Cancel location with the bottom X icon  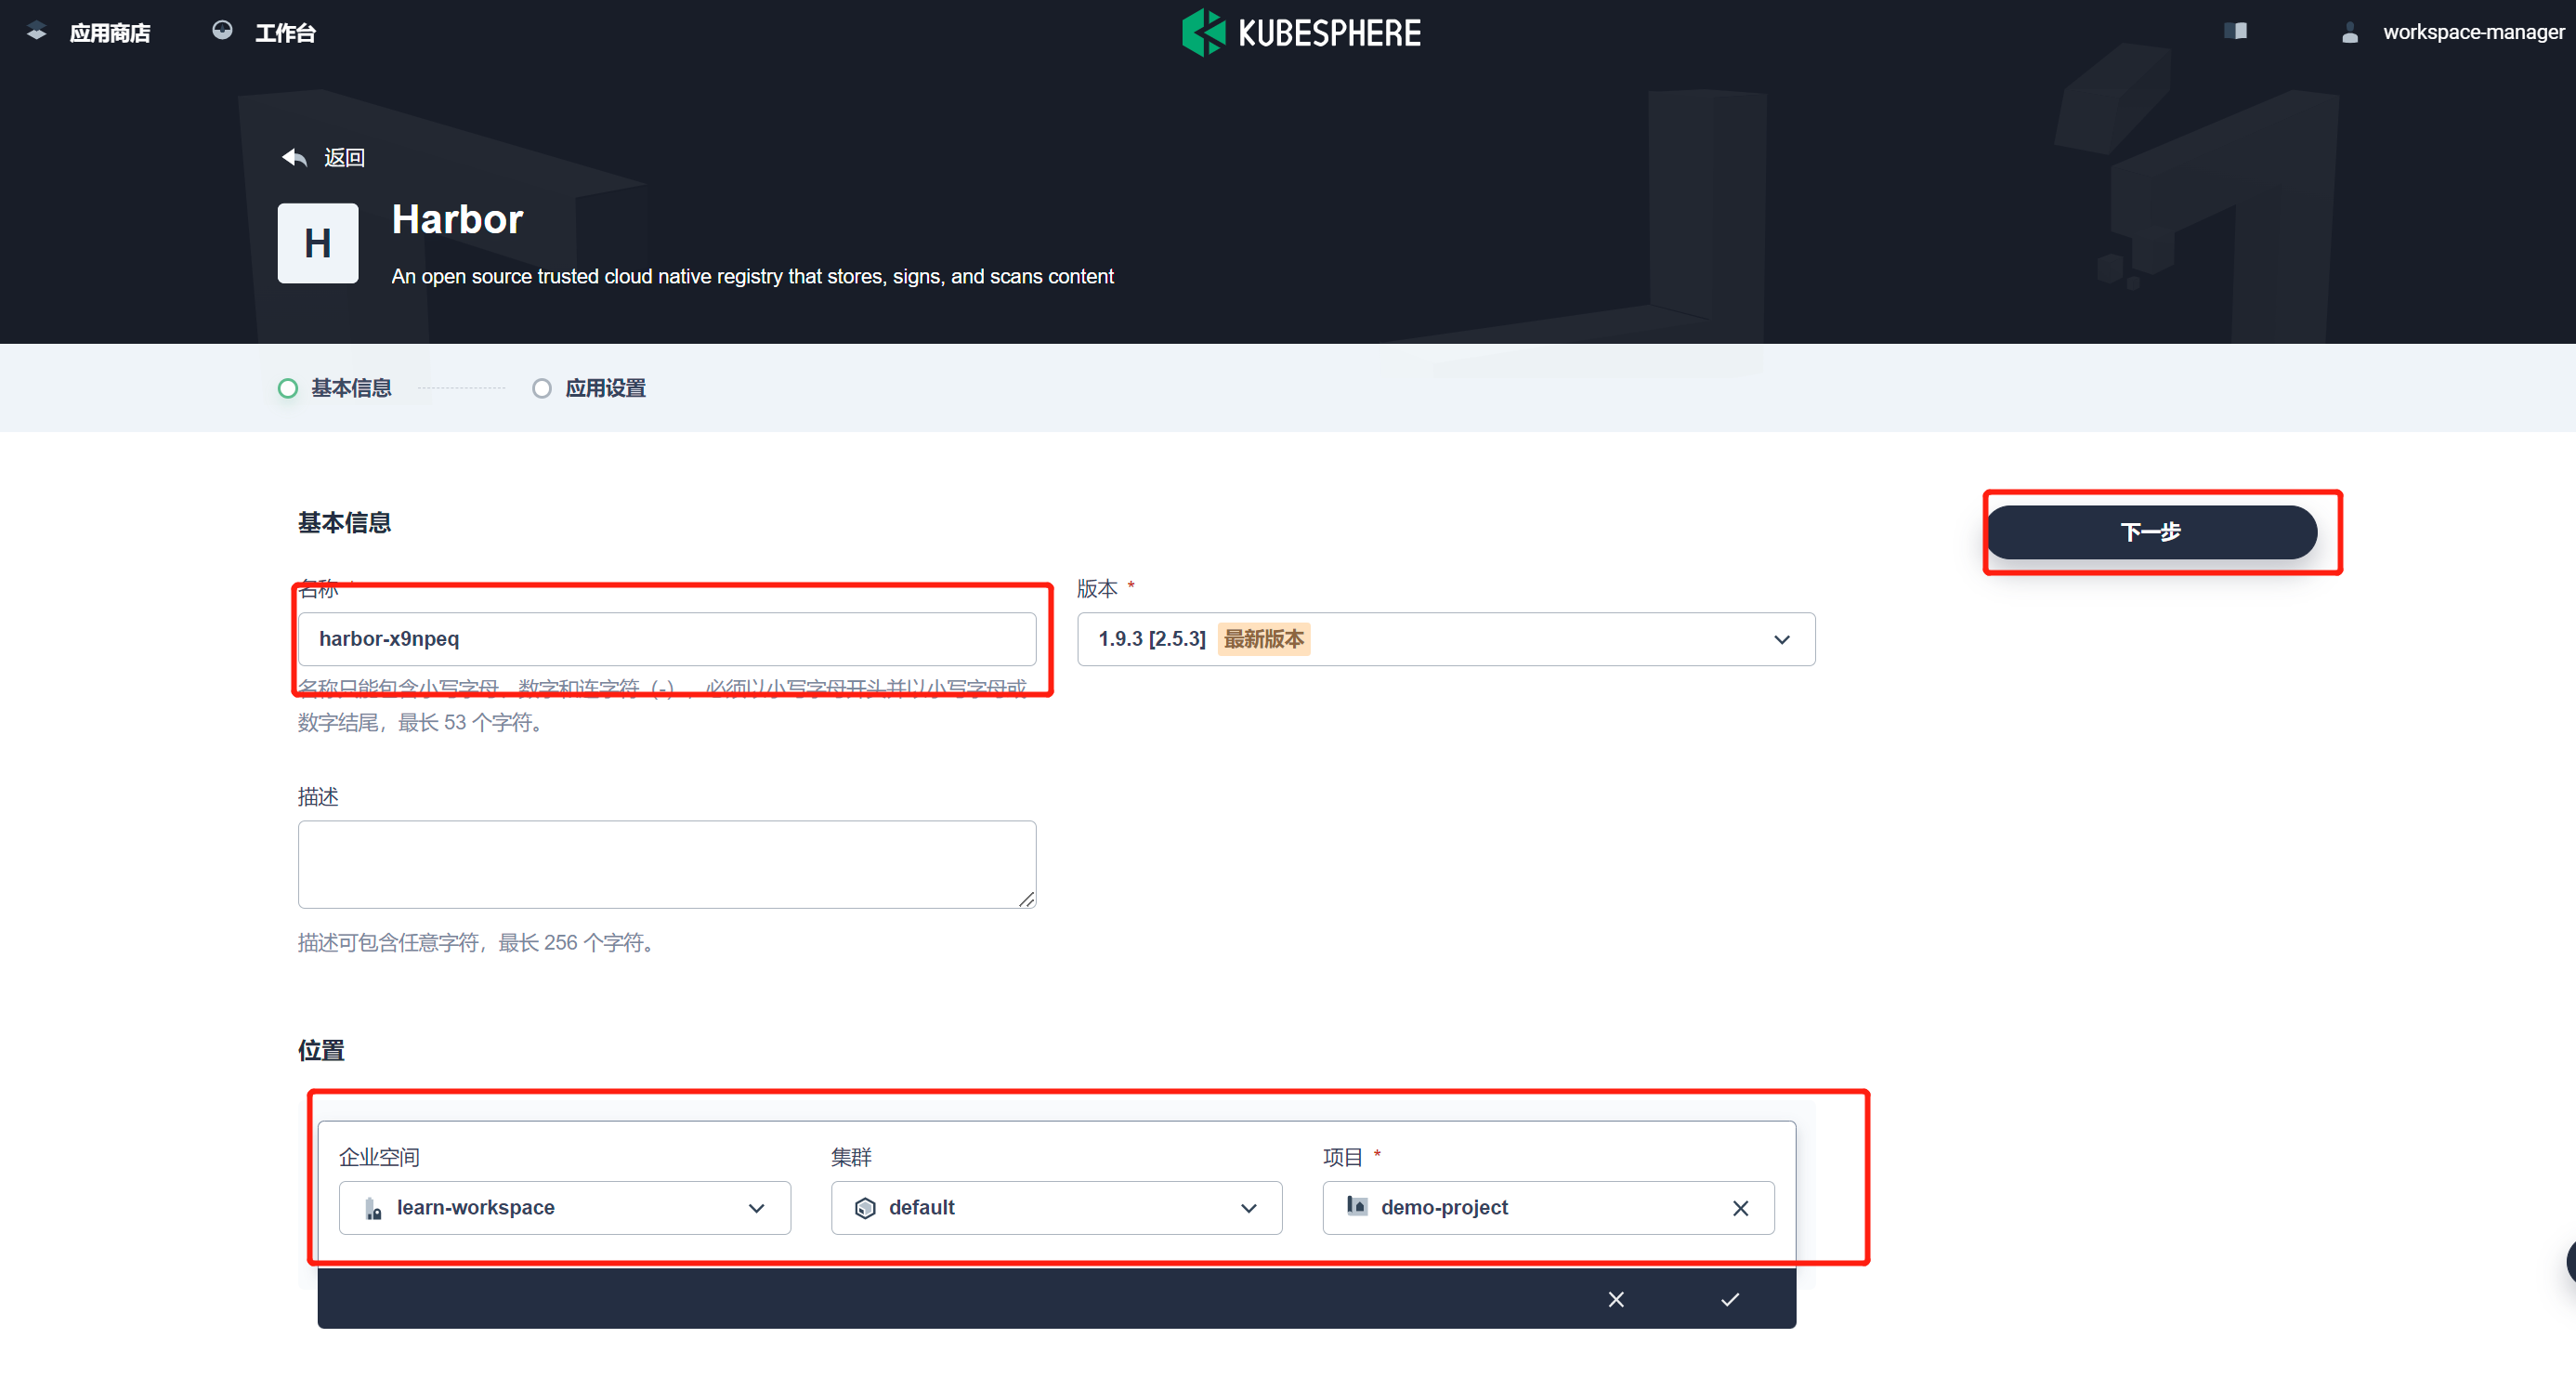pyautogui.click(x=1615, y=1299)
